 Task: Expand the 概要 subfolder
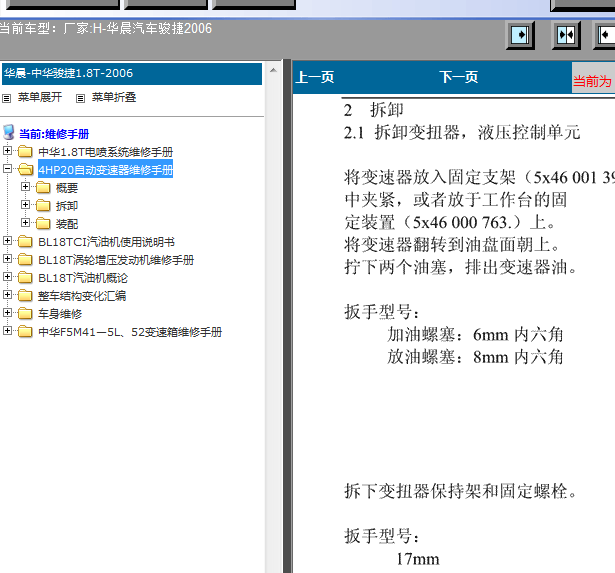coord(25,187)
